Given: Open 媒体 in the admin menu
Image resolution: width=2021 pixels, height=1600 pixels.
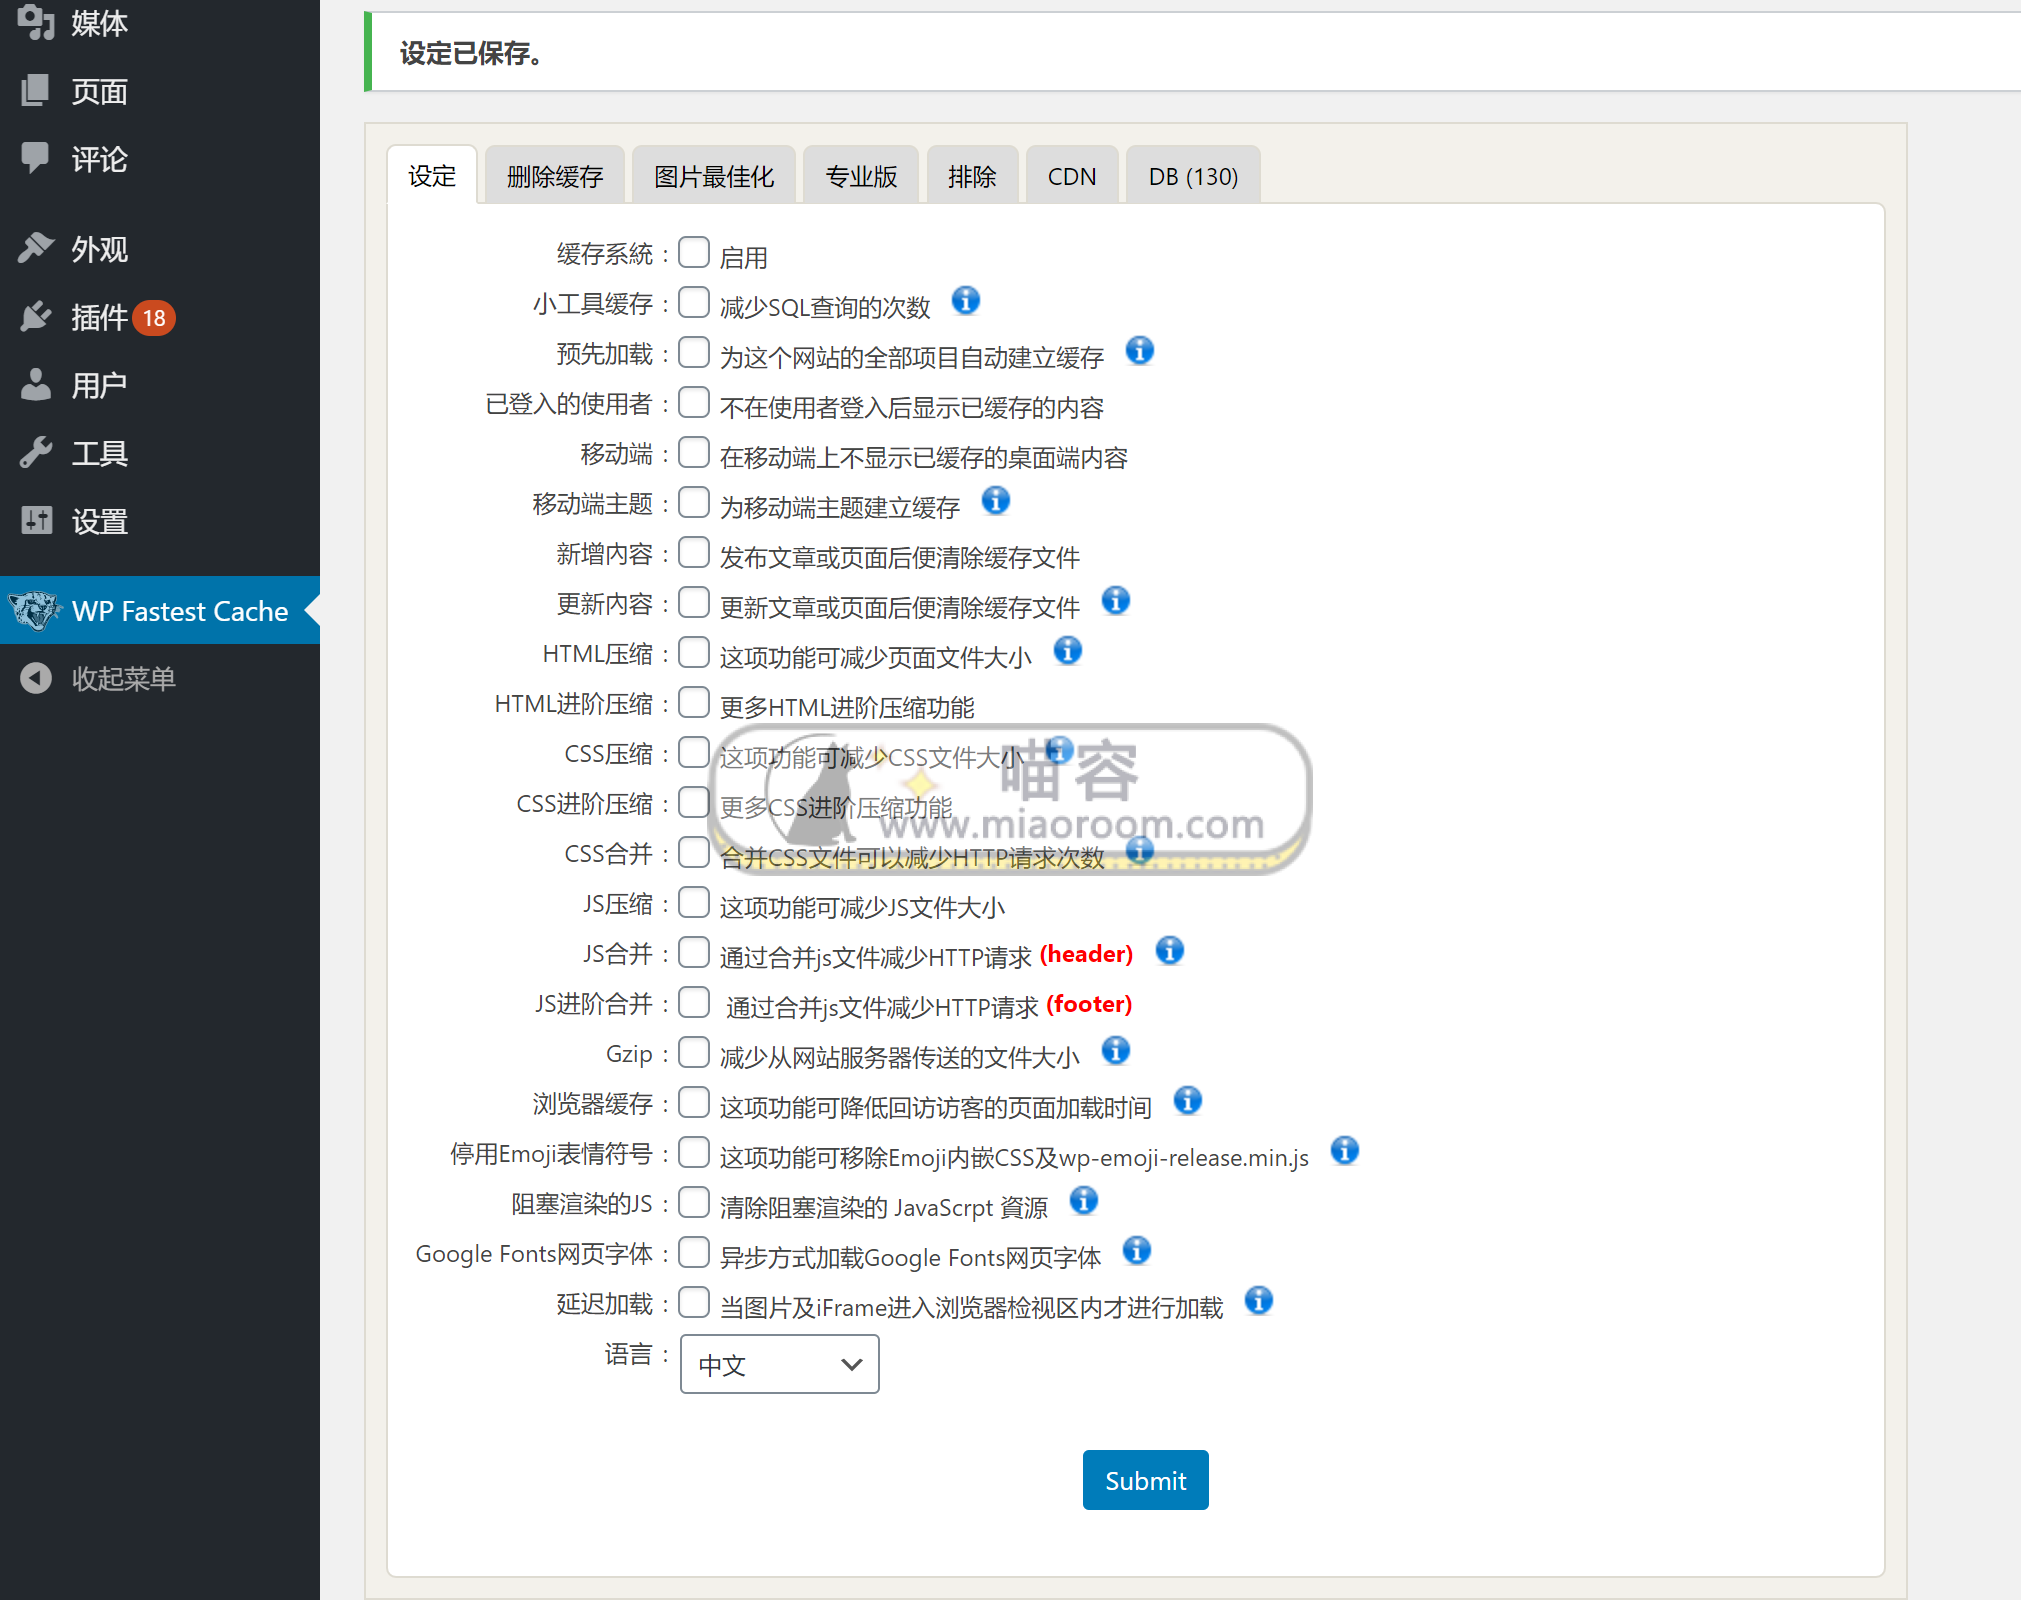Looking at the screenshot, I should tap(100, 22).
